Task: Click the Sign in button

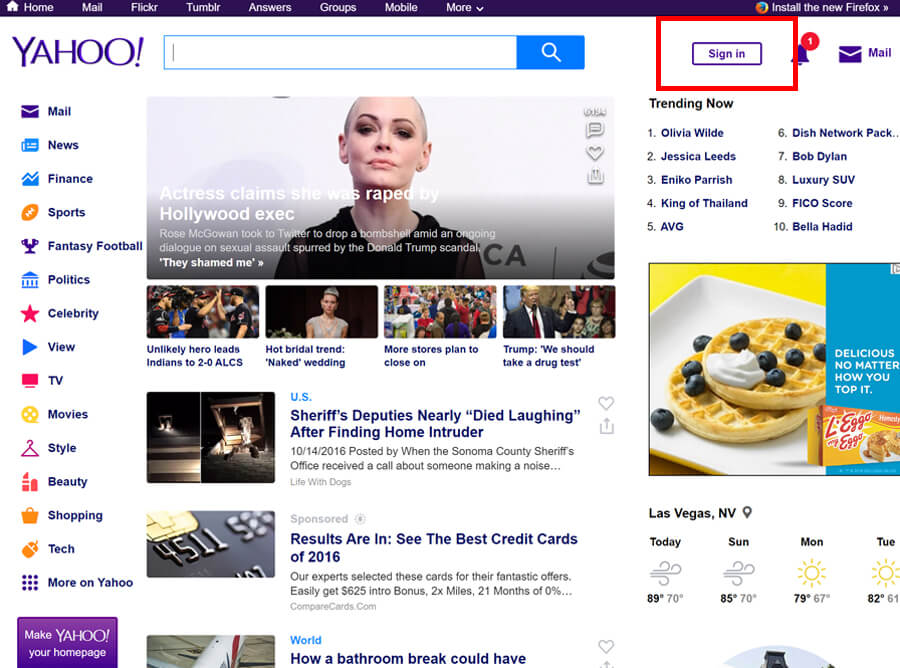Action: (x=727, y=53)
